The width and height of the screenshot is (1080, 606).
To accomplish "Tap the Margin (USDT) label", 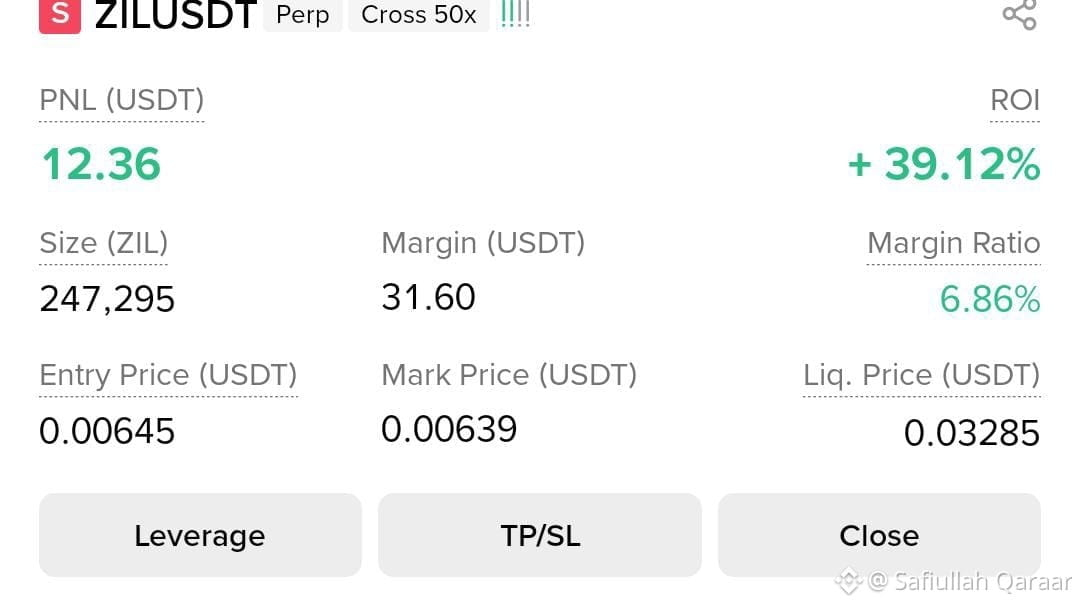I will (x=483, y=243).
